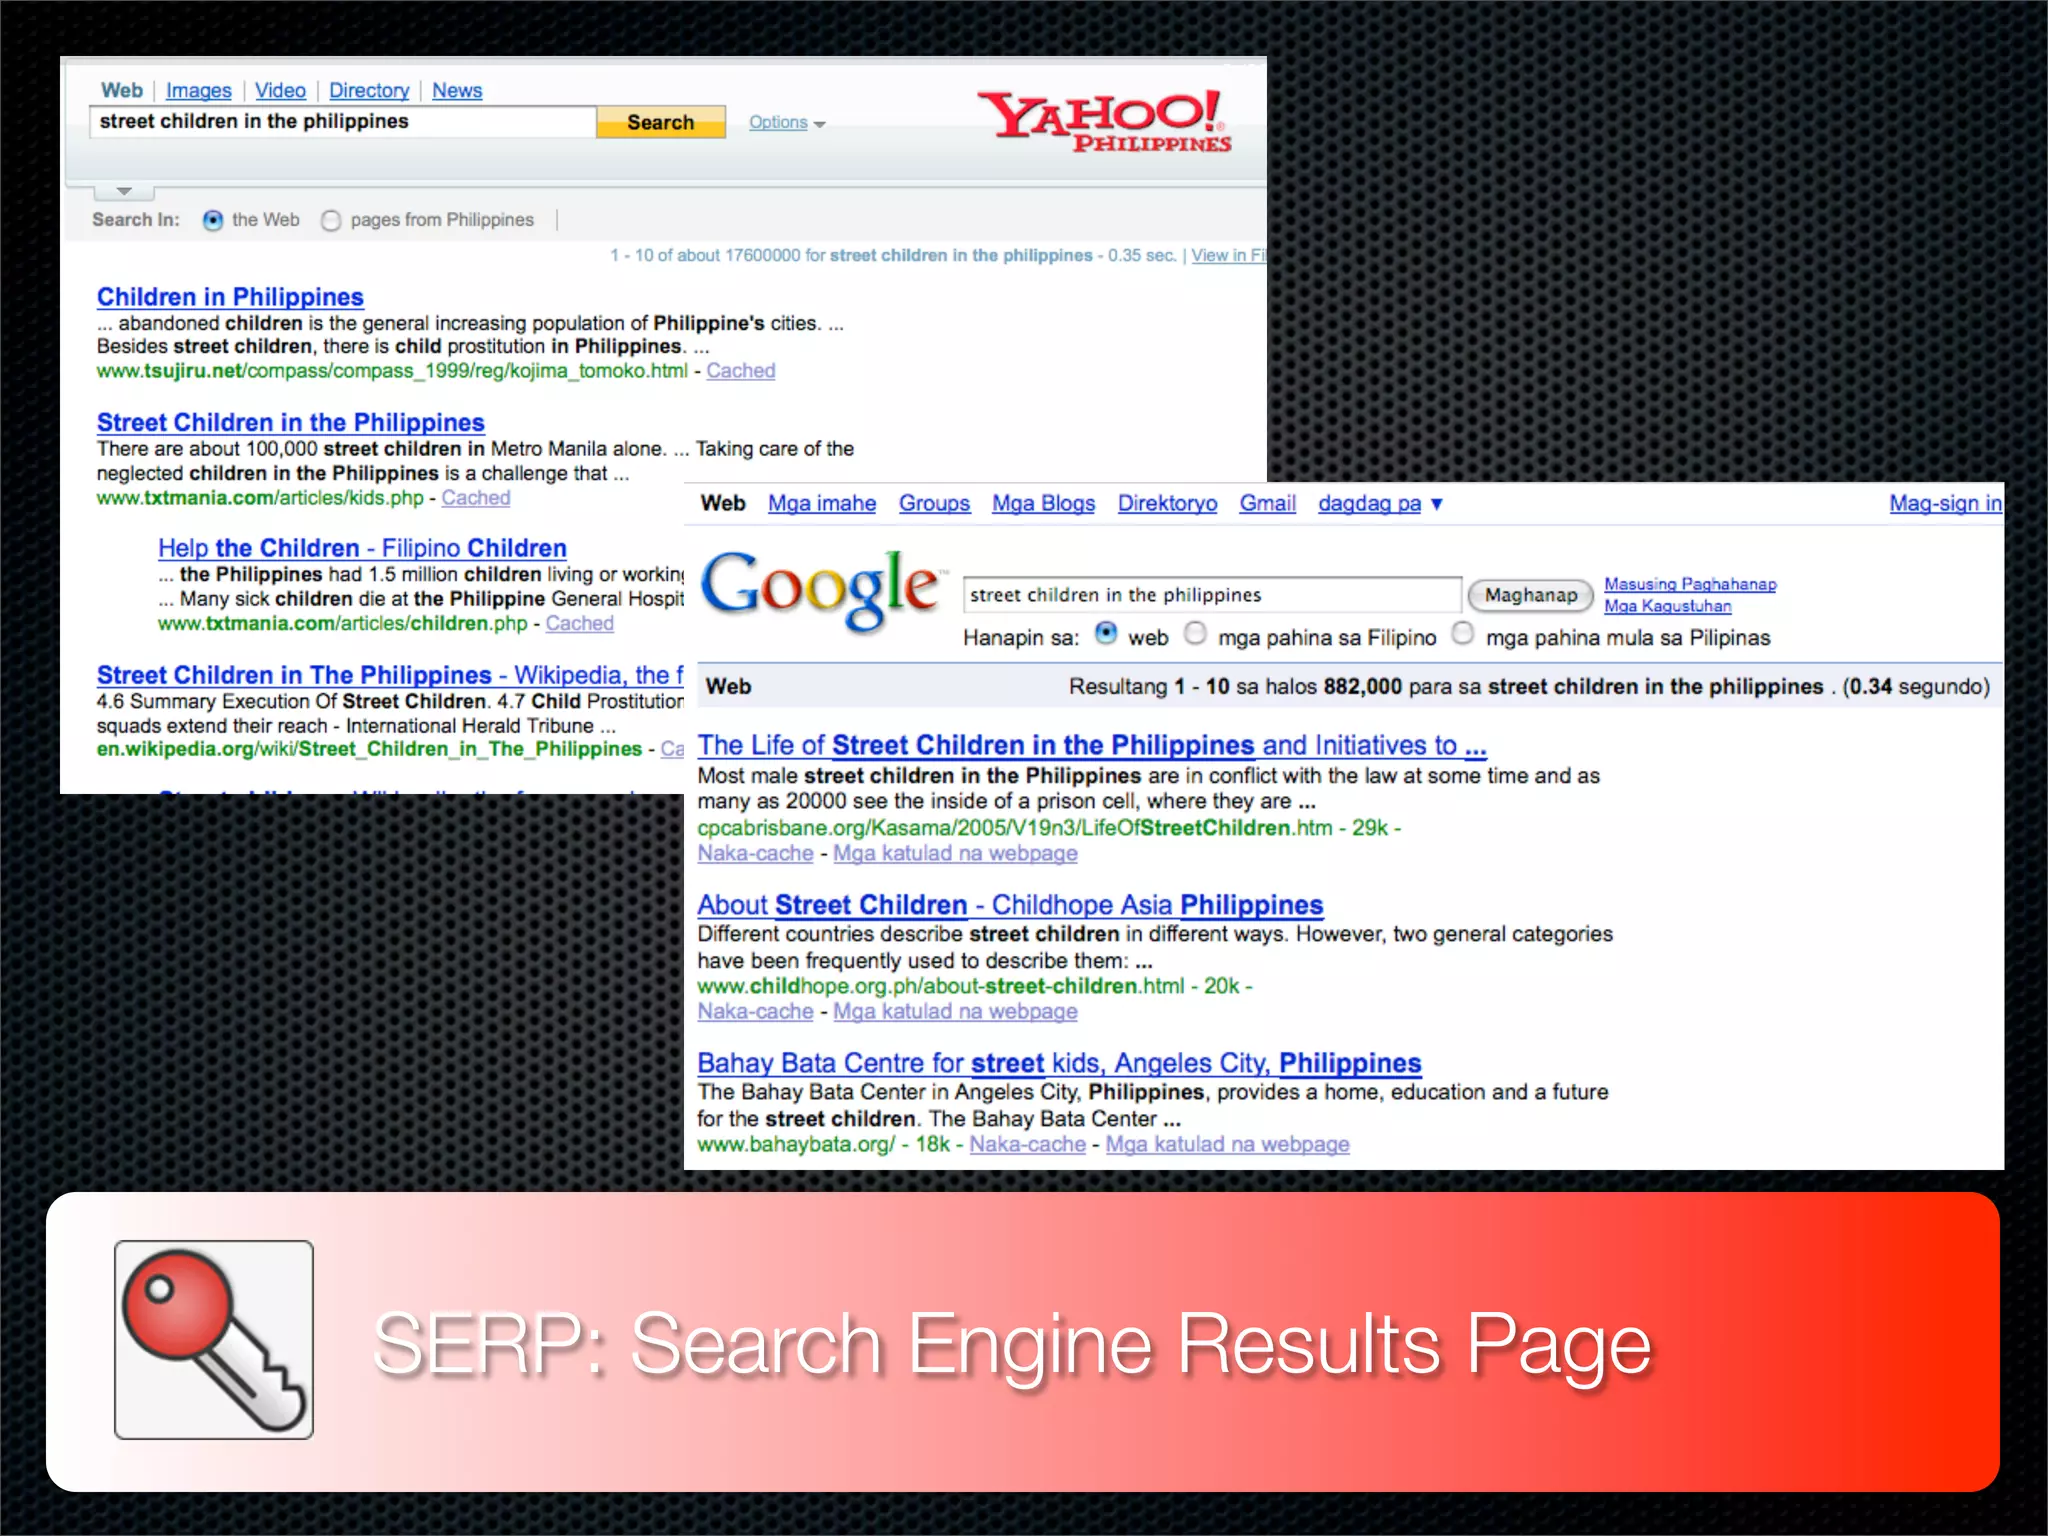
Task: Open Google 'Mga imahe' link
Action: point(822,503)
